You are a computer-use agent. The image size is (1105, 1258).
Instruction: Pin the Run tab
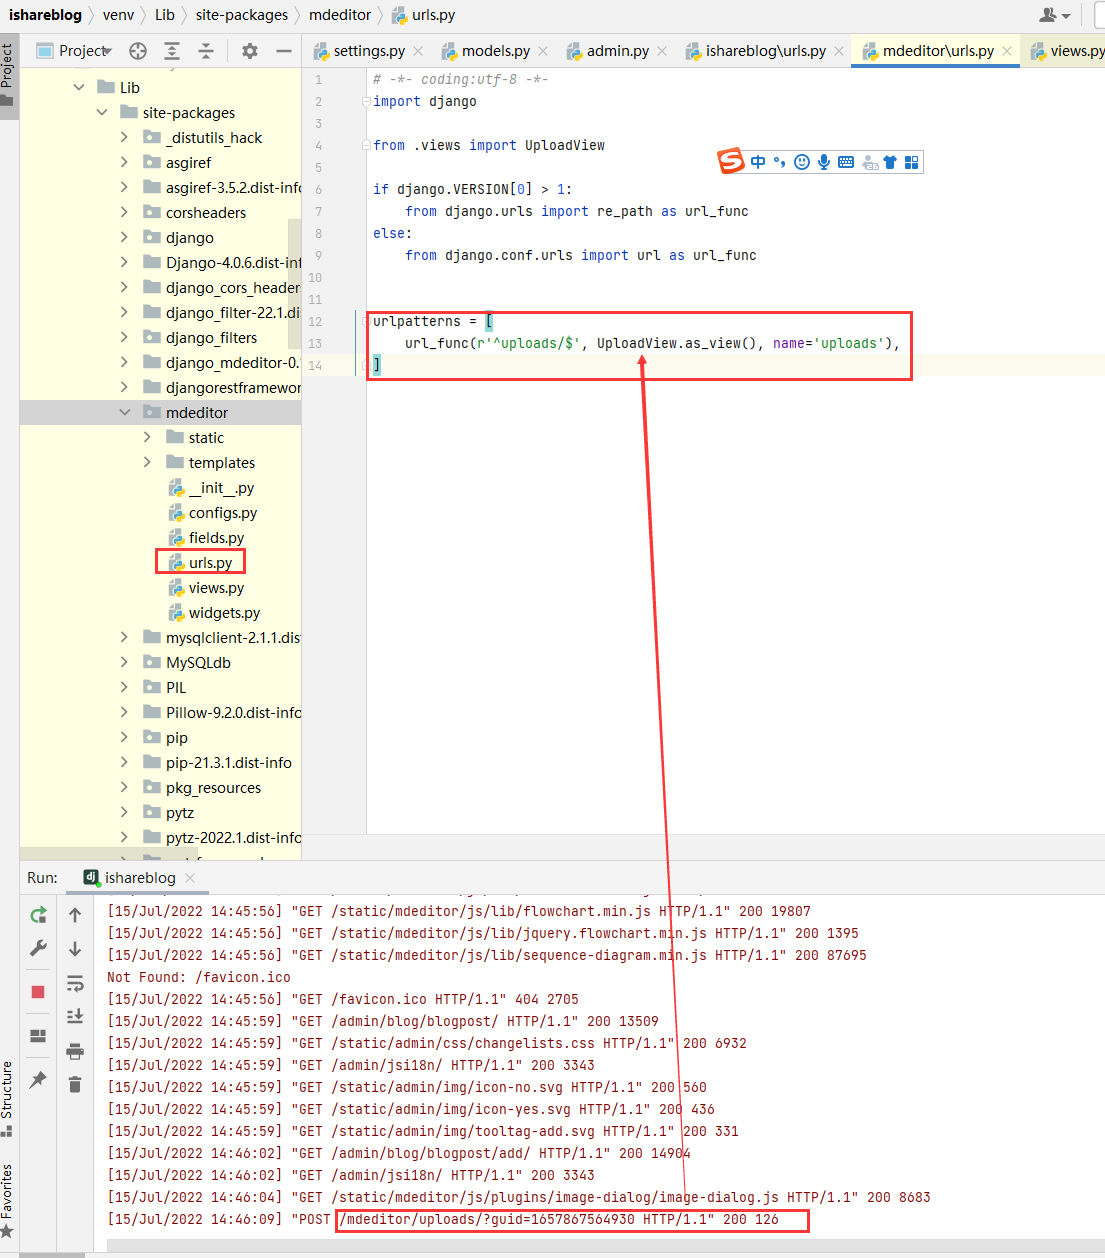(x=38, y=1079)
